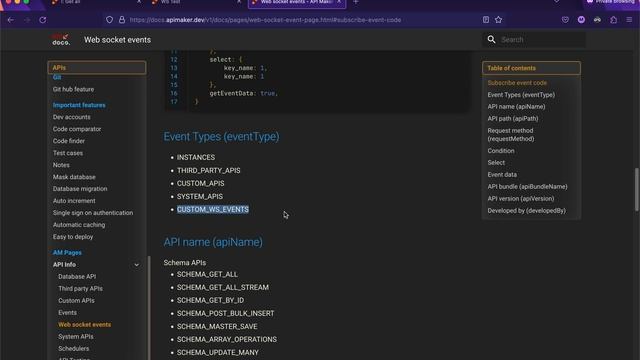Screen dimensions: 640x360
Task: Jump to Condition in table of contents
Action: (500, 151)
